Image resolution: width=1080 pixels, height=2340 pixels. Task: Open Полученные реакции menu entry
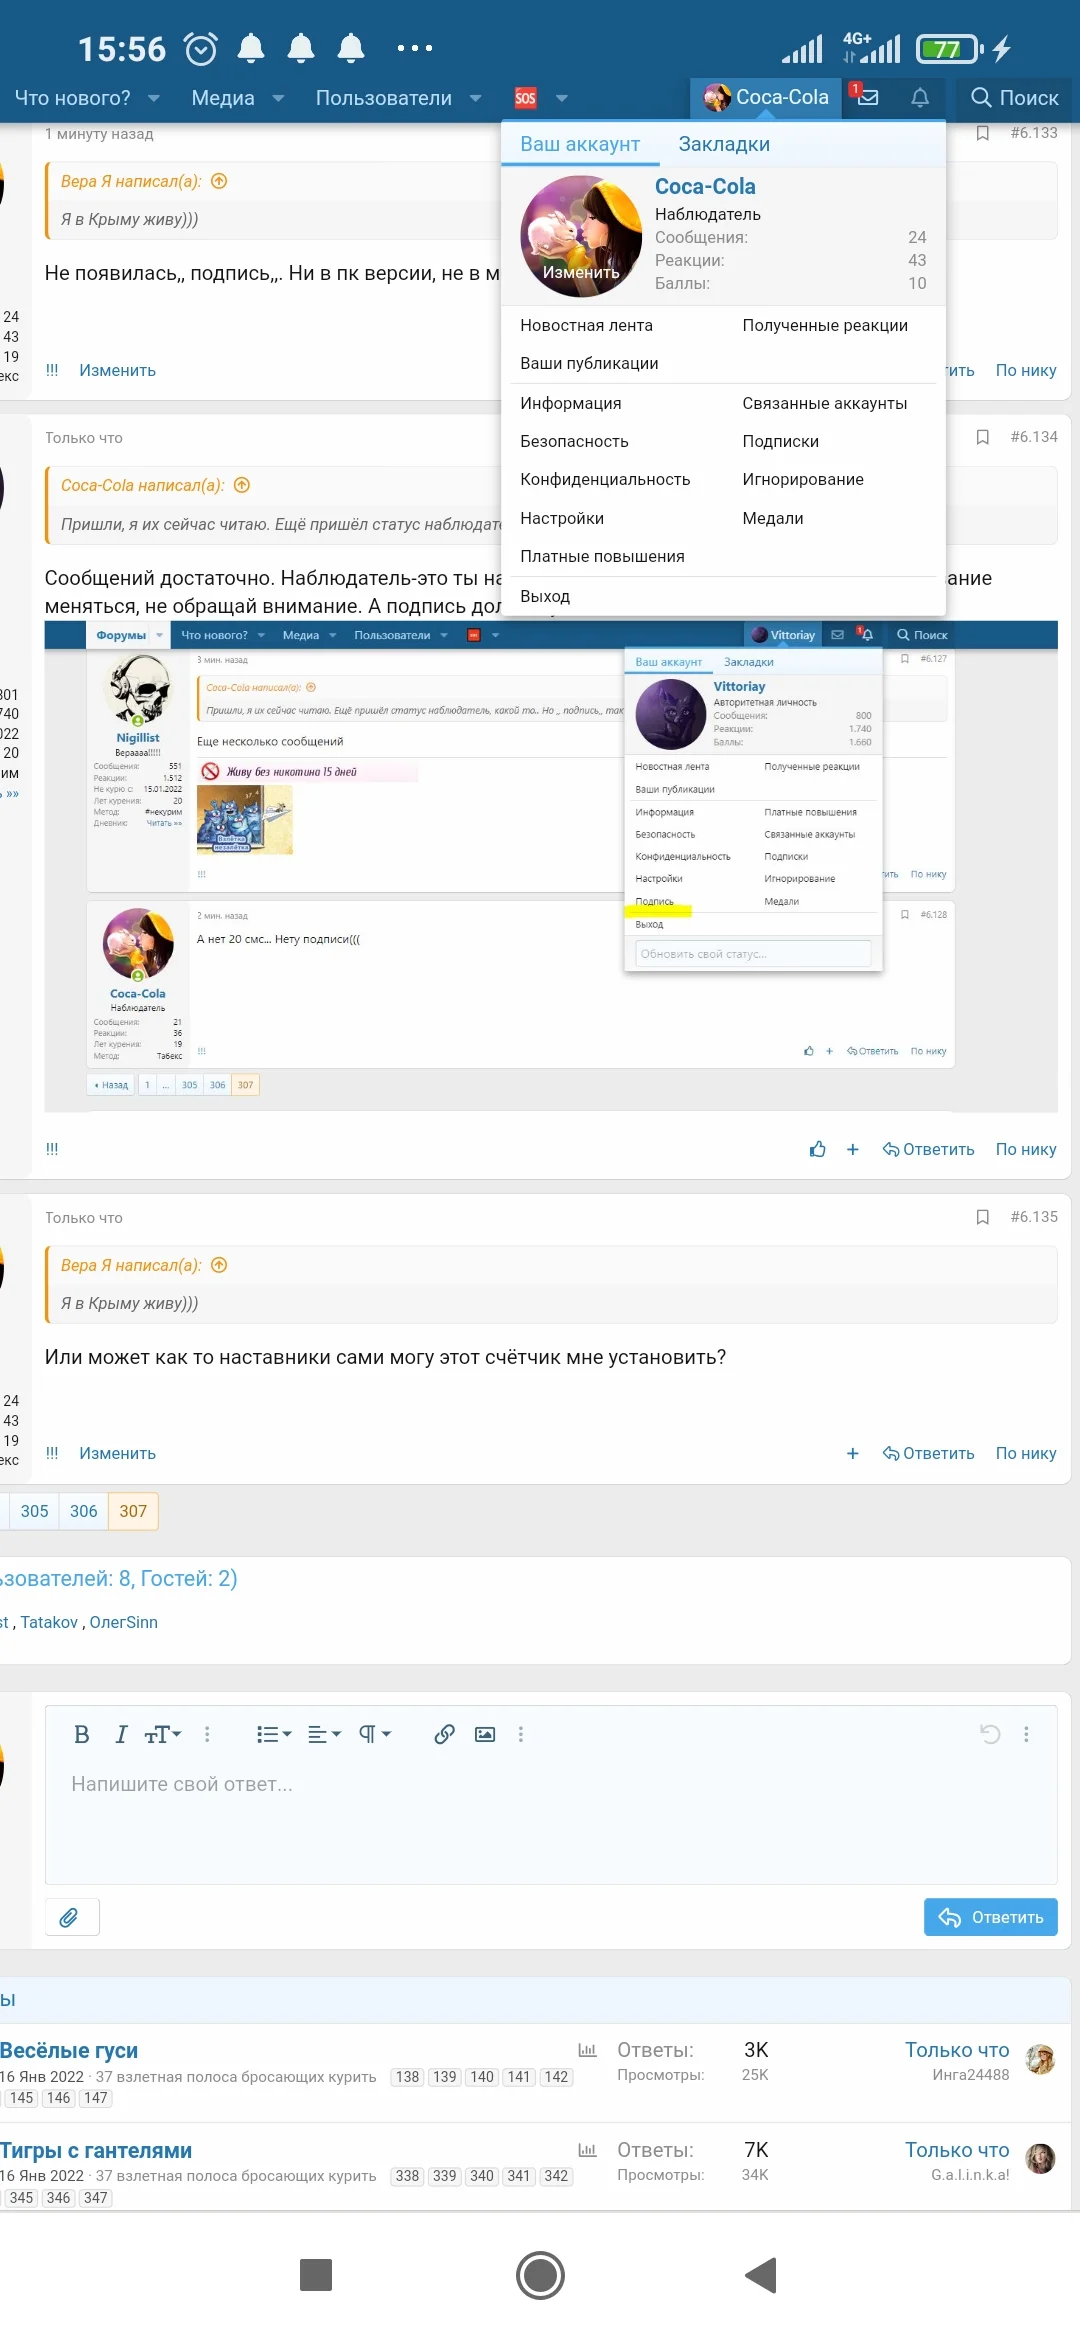[x=825, y=325]
